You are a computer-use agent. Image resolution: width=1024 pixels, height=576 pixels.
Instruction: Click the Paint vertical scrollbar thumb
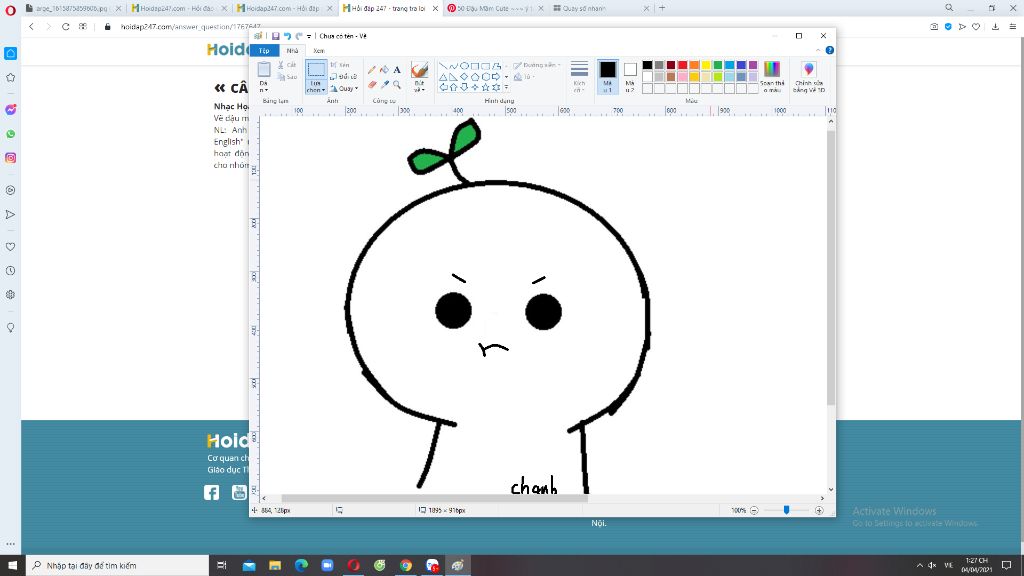831,268
